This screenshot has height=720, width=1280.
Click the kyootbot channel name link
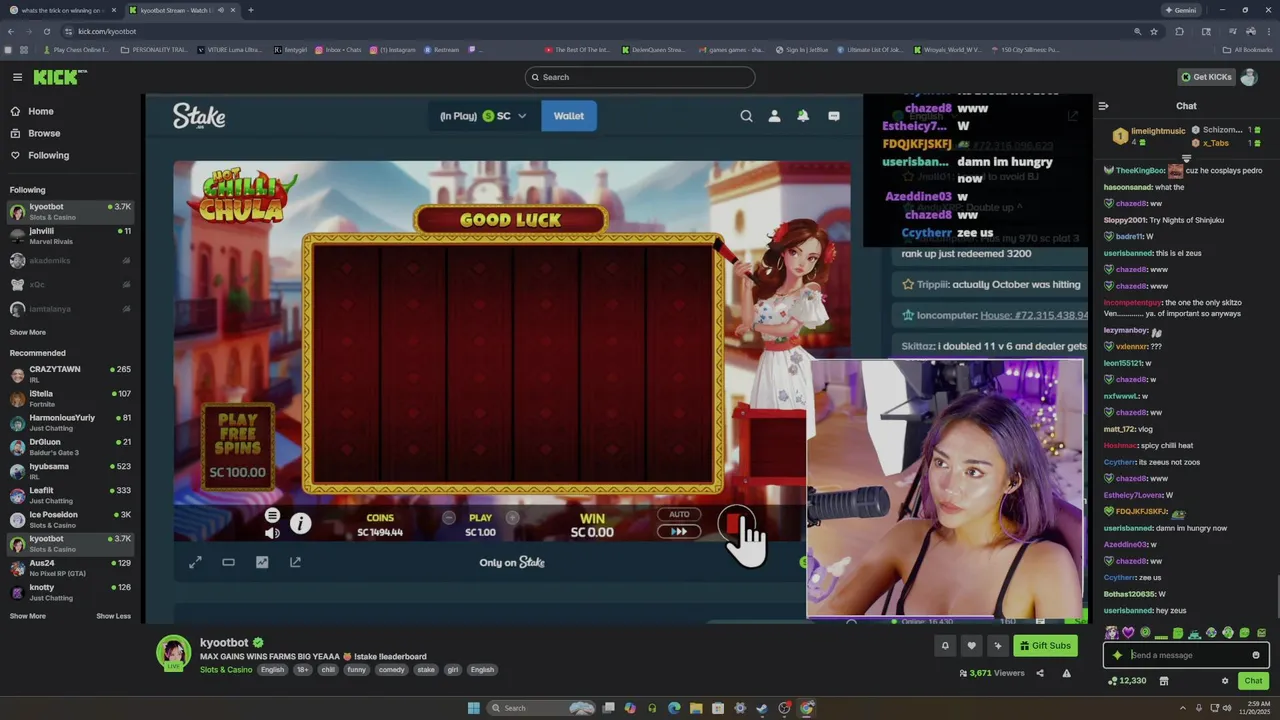[x=224, y=643]
